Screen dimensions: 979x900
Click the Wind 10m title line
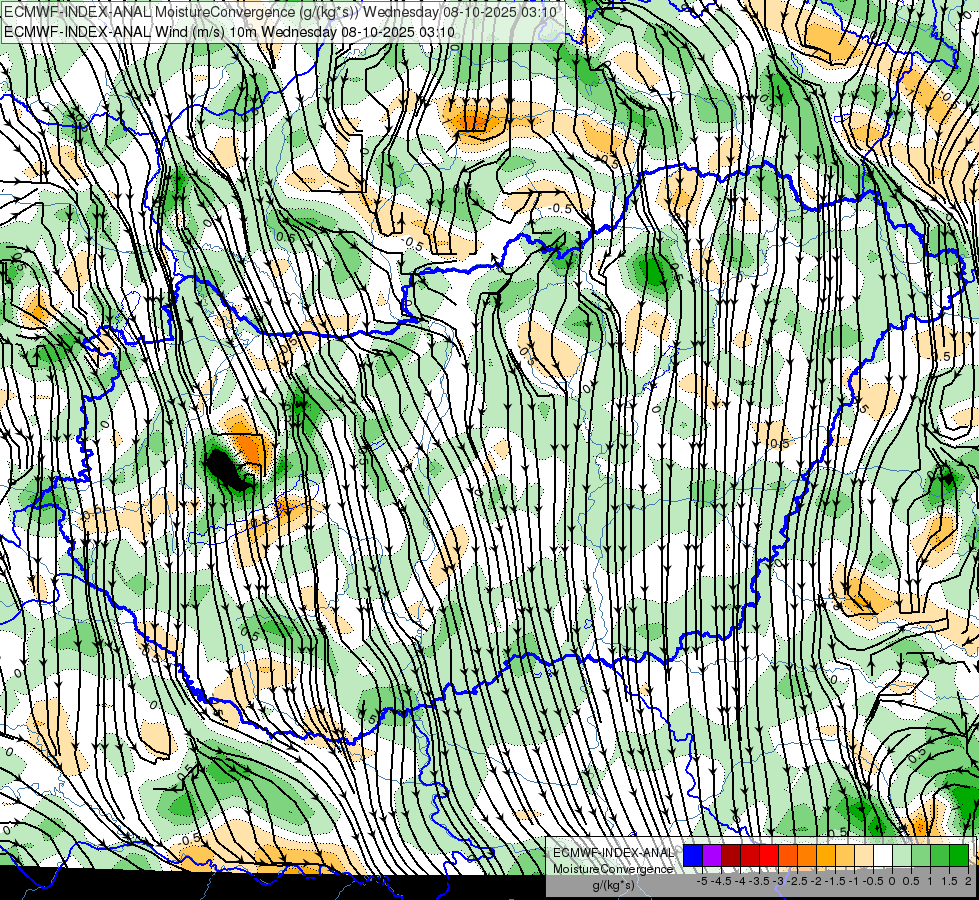coord(228,31)
